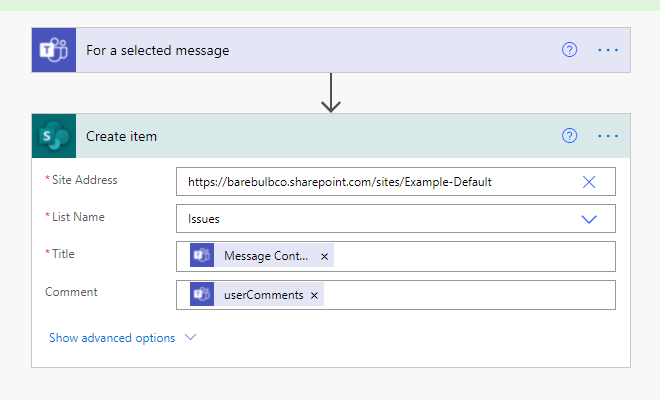Open the trigger step's more options menu
The height and width of the screenshot is (400, 660).
(x=608, y=50)
